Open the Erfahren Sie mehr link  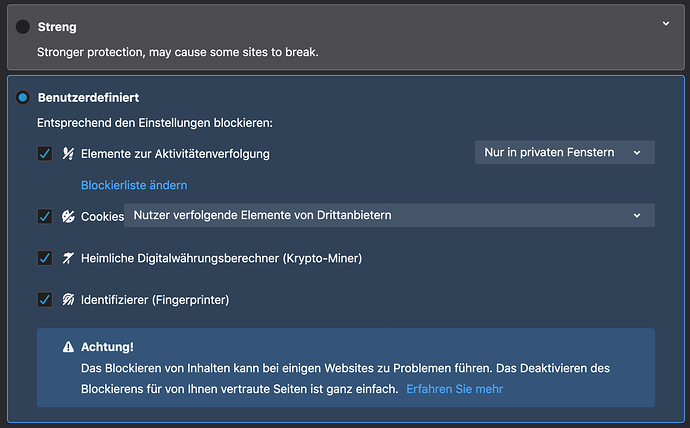(x=454, y=388)
